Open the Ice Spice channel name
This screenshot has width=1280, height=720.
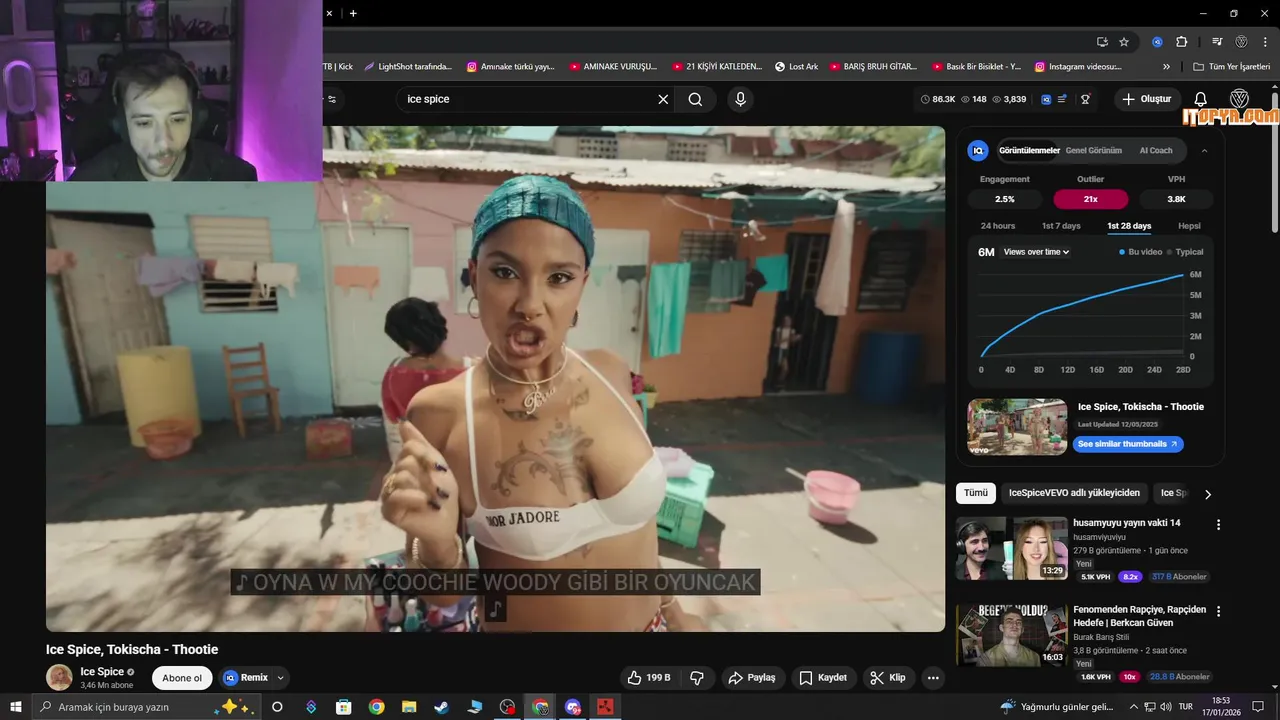[102, 672]
